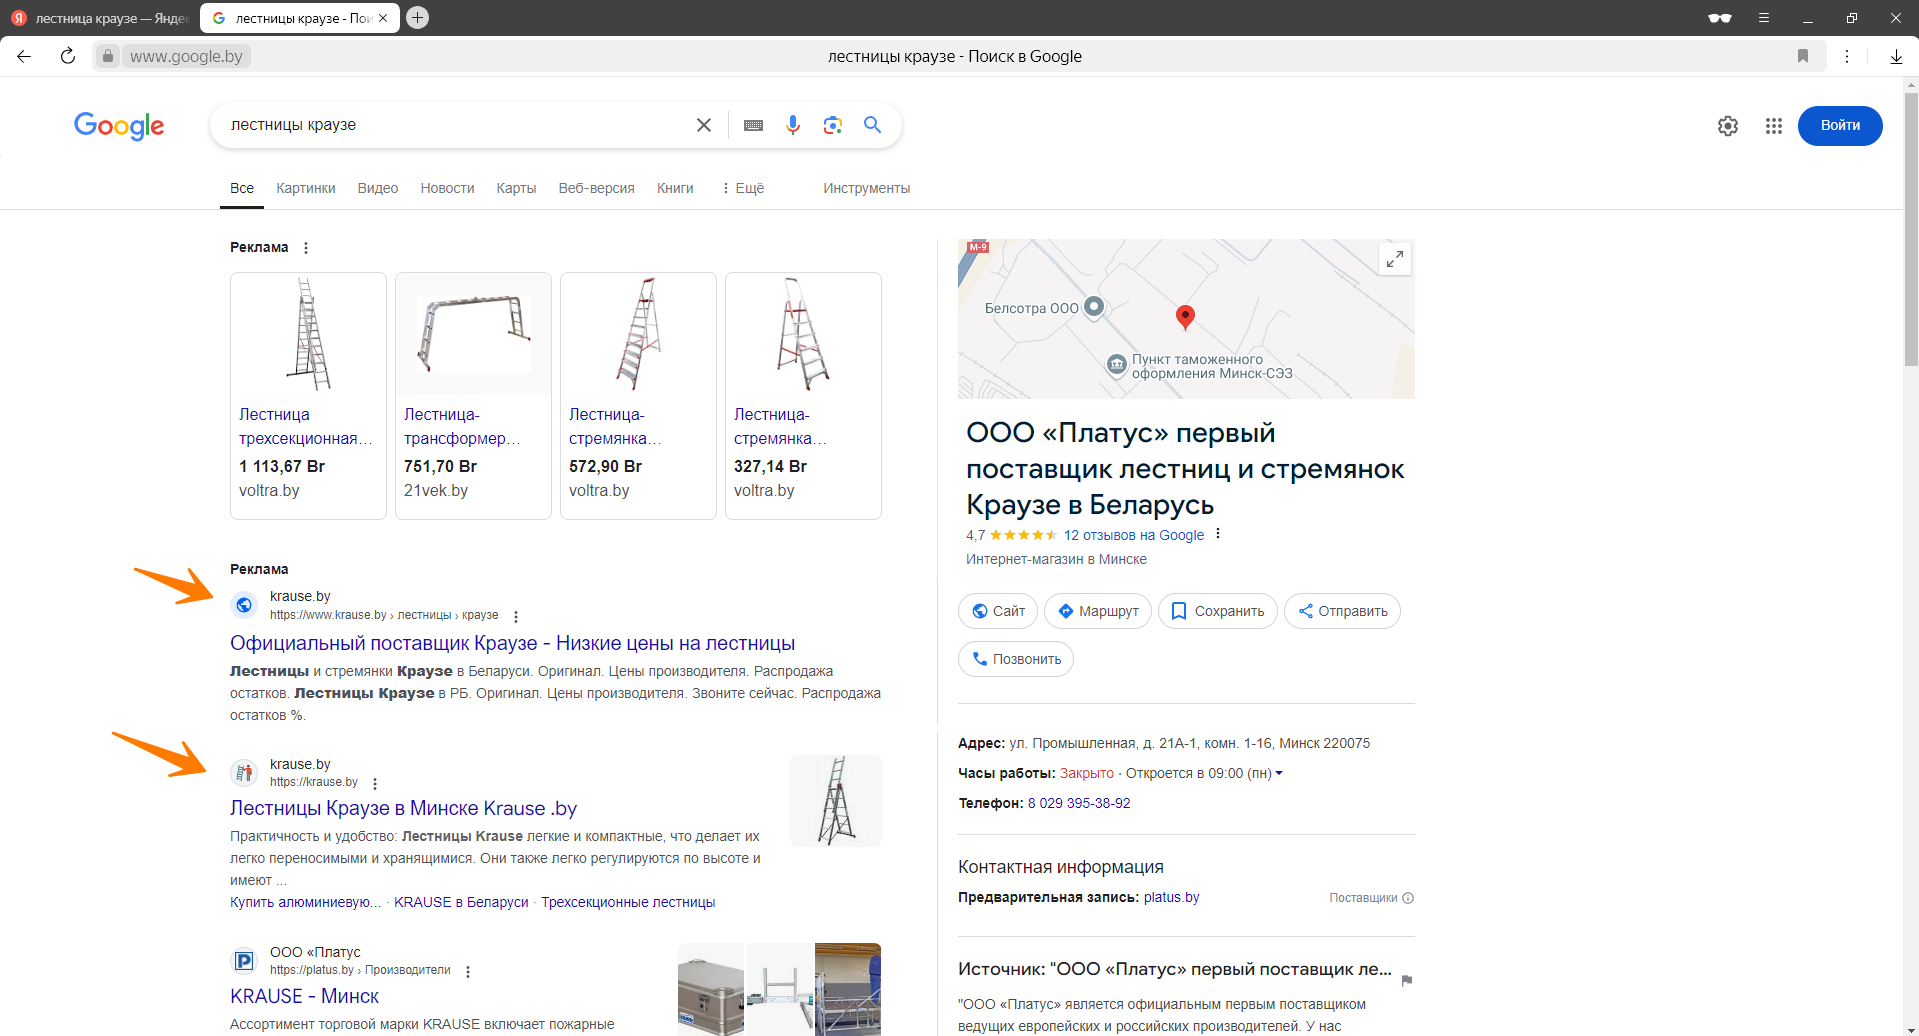Screen dimensions: 1919x1036
Task: Open the new tab plus button
Action: [x=418, y=17]
